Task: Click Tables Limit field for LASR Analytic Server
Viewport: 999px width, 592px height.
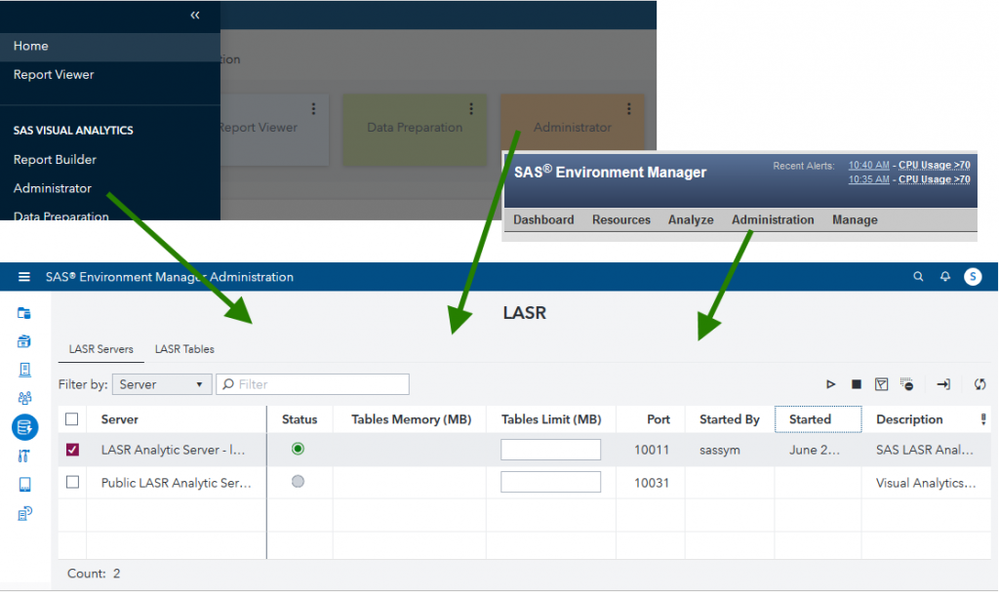Action: 550,449
